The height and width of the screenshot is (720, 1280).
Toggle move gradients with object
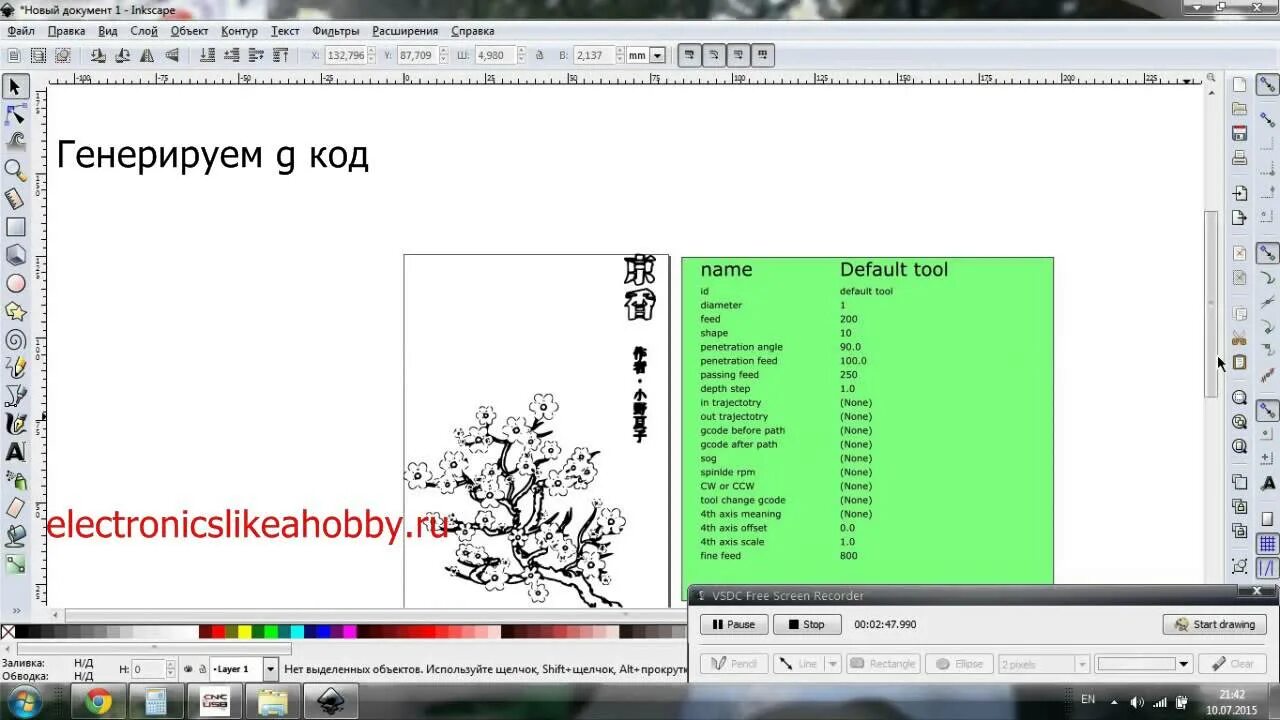click(x=739, y=56)
